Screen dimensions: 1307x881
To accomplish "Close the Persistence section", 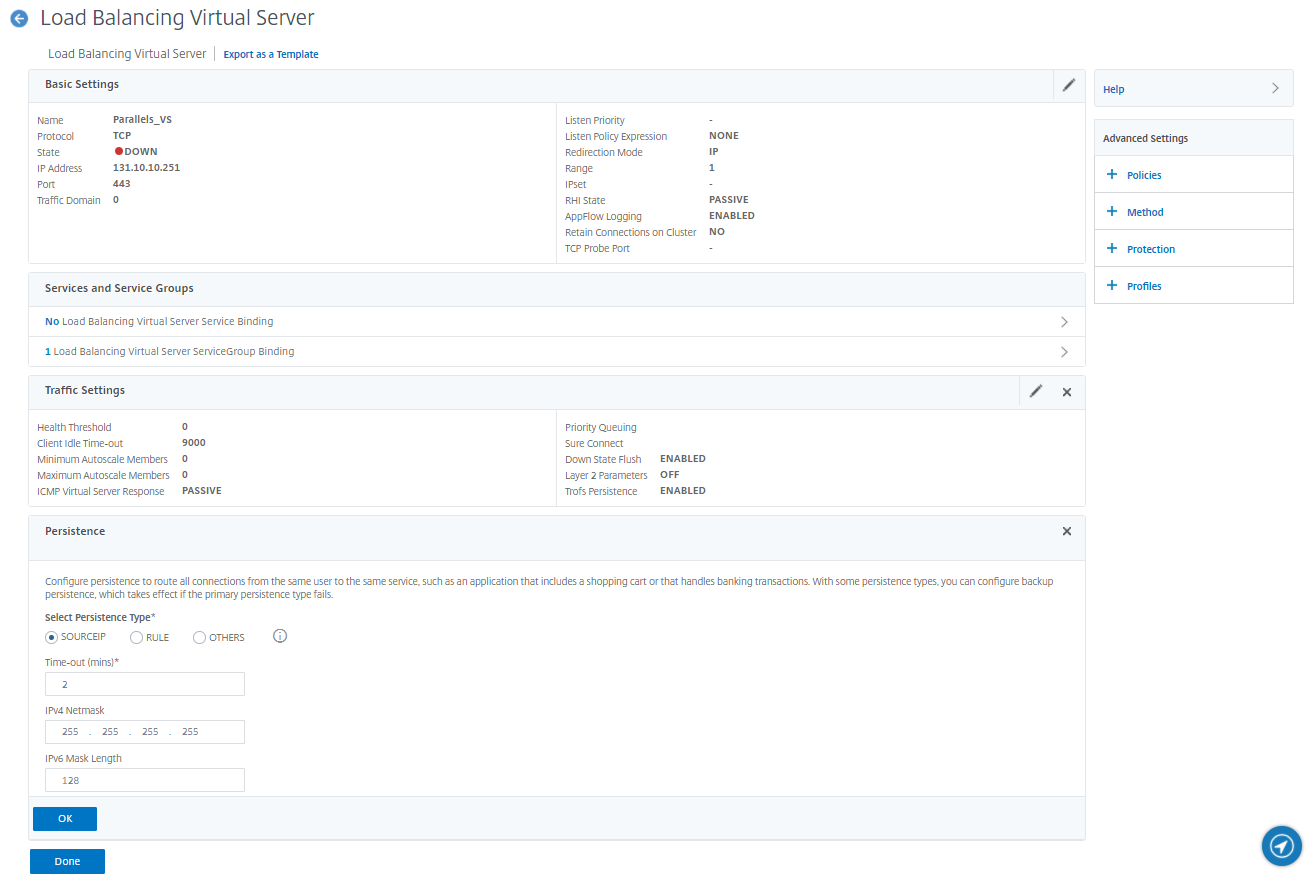I will 1067,531.
